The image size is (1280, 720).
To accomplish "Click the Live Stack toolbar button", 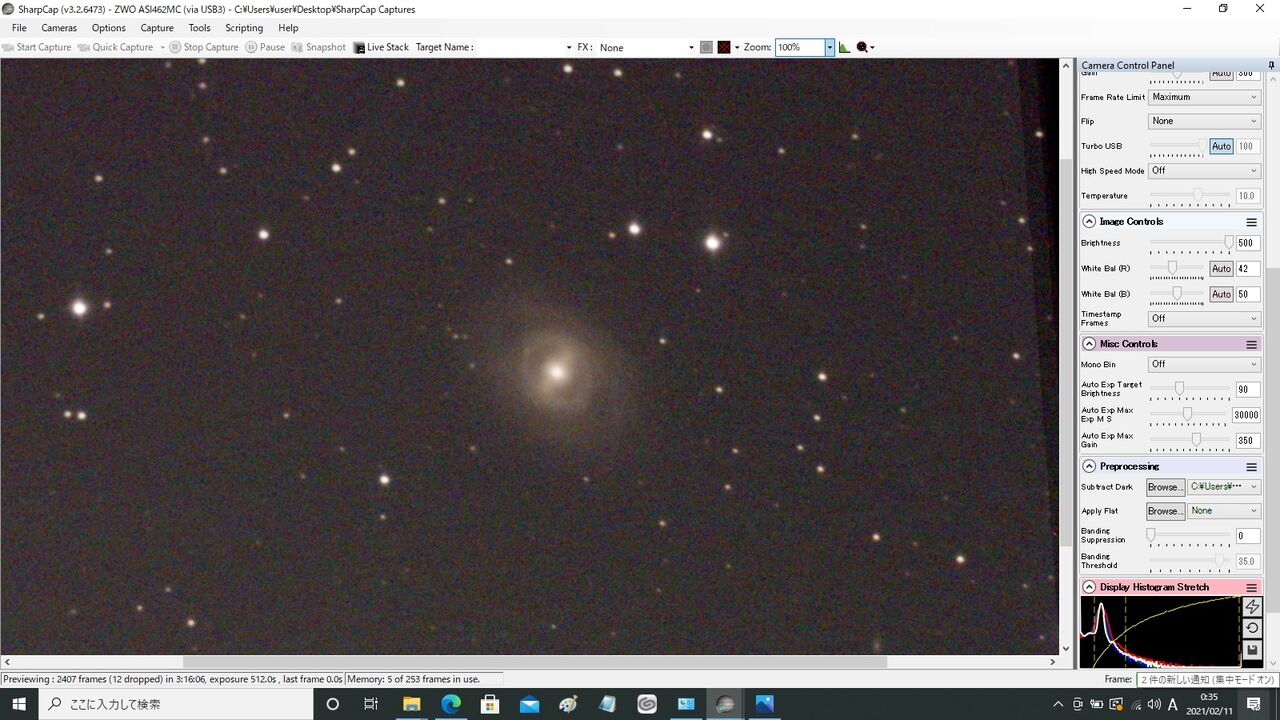I will (x=381, y=47).
